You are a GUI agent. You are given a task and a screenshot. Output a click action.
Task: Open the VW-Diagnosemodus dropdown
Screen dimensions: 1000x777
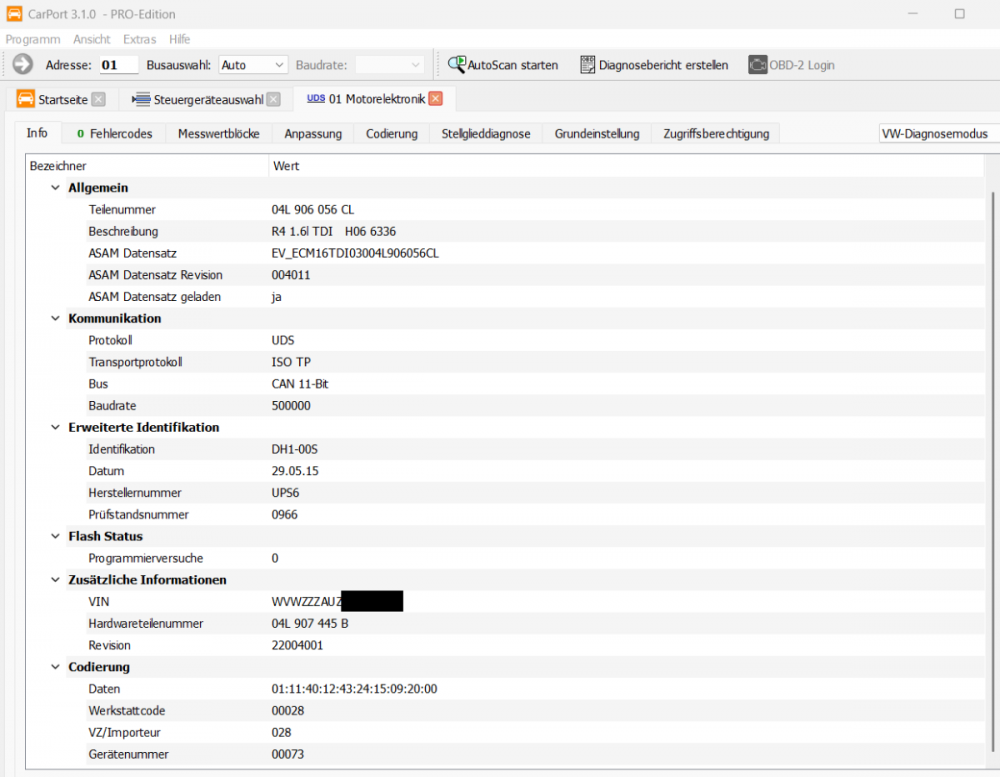pyautogui.click(x=936, y=134)
